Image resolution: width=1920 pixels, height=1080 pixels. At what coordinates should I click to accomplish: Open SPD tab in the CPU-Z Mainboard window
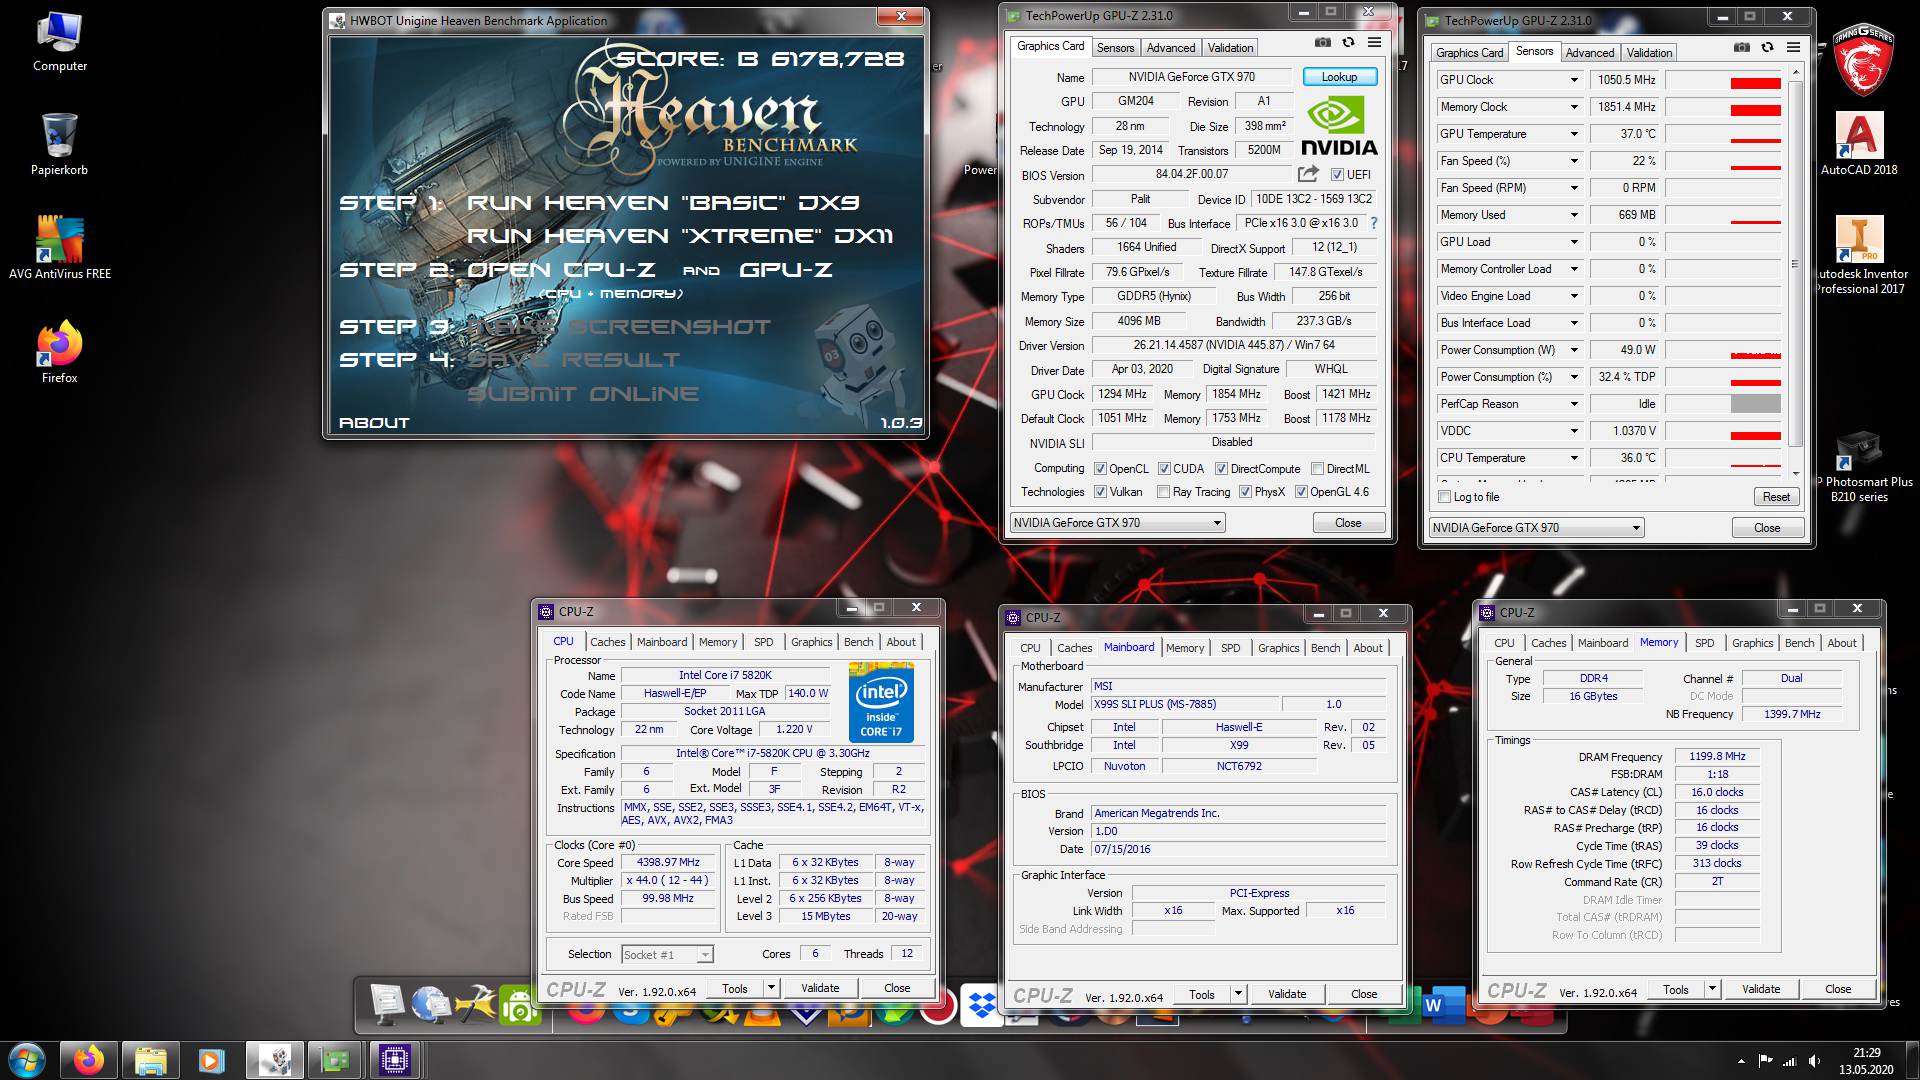tap(1230, 648)
